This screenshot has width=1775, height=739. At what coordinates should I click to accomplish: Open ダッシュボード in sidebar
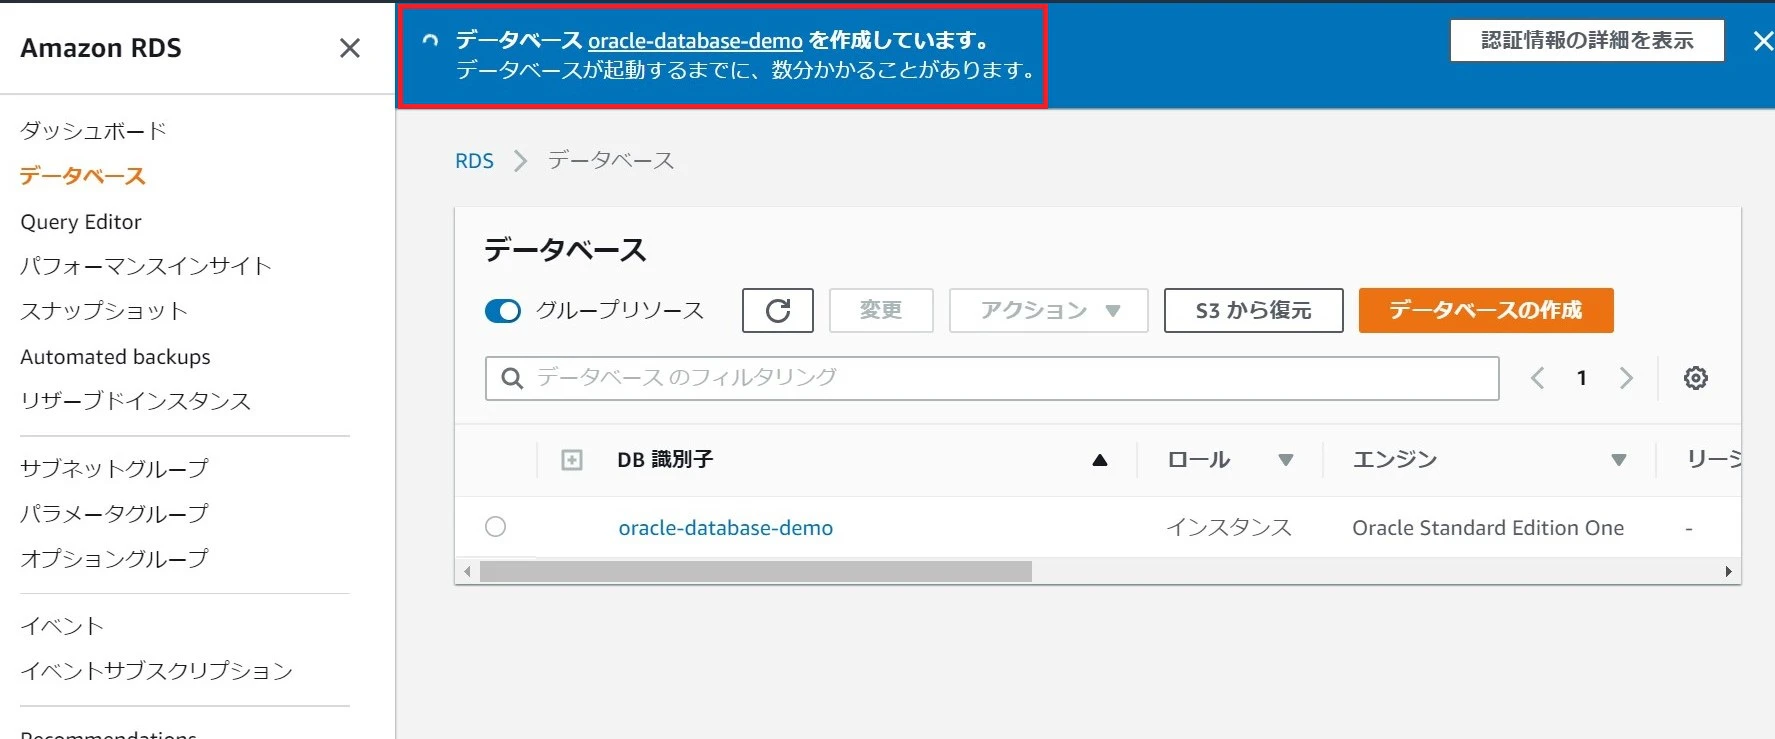(93, 131)
